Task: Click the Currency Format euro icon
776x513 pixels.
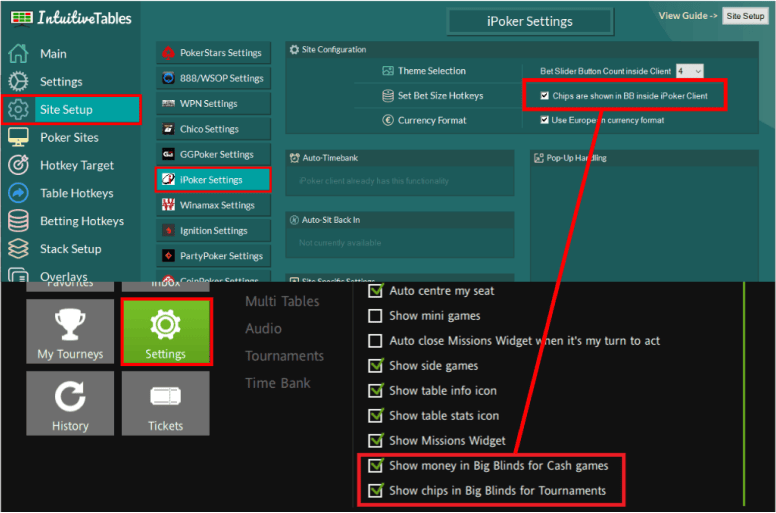Action: coord(388,120)
